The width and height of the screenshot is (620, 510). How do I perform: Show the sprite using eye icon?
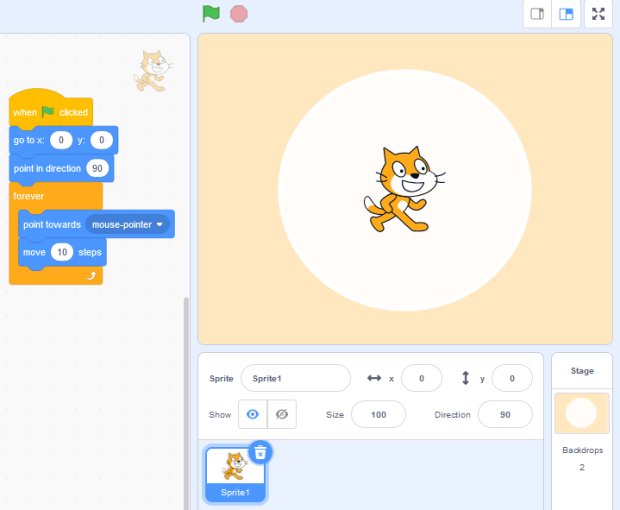(252, 414)
